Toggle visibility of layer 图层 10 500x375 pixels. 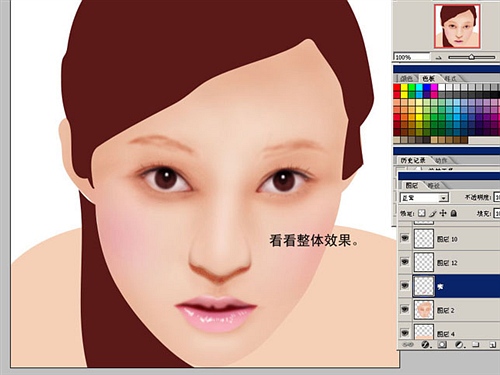tap(405, 238)
